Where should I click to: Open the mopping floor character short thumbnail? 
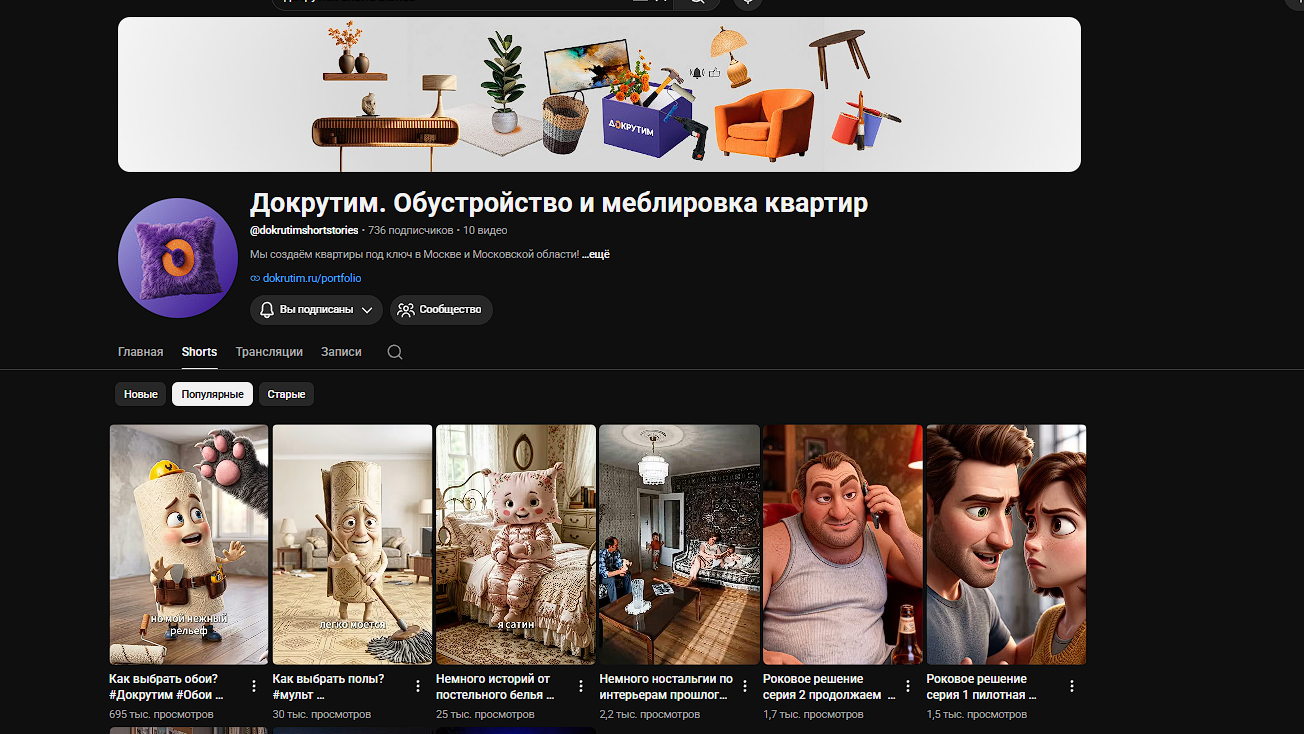pos(352,545)
